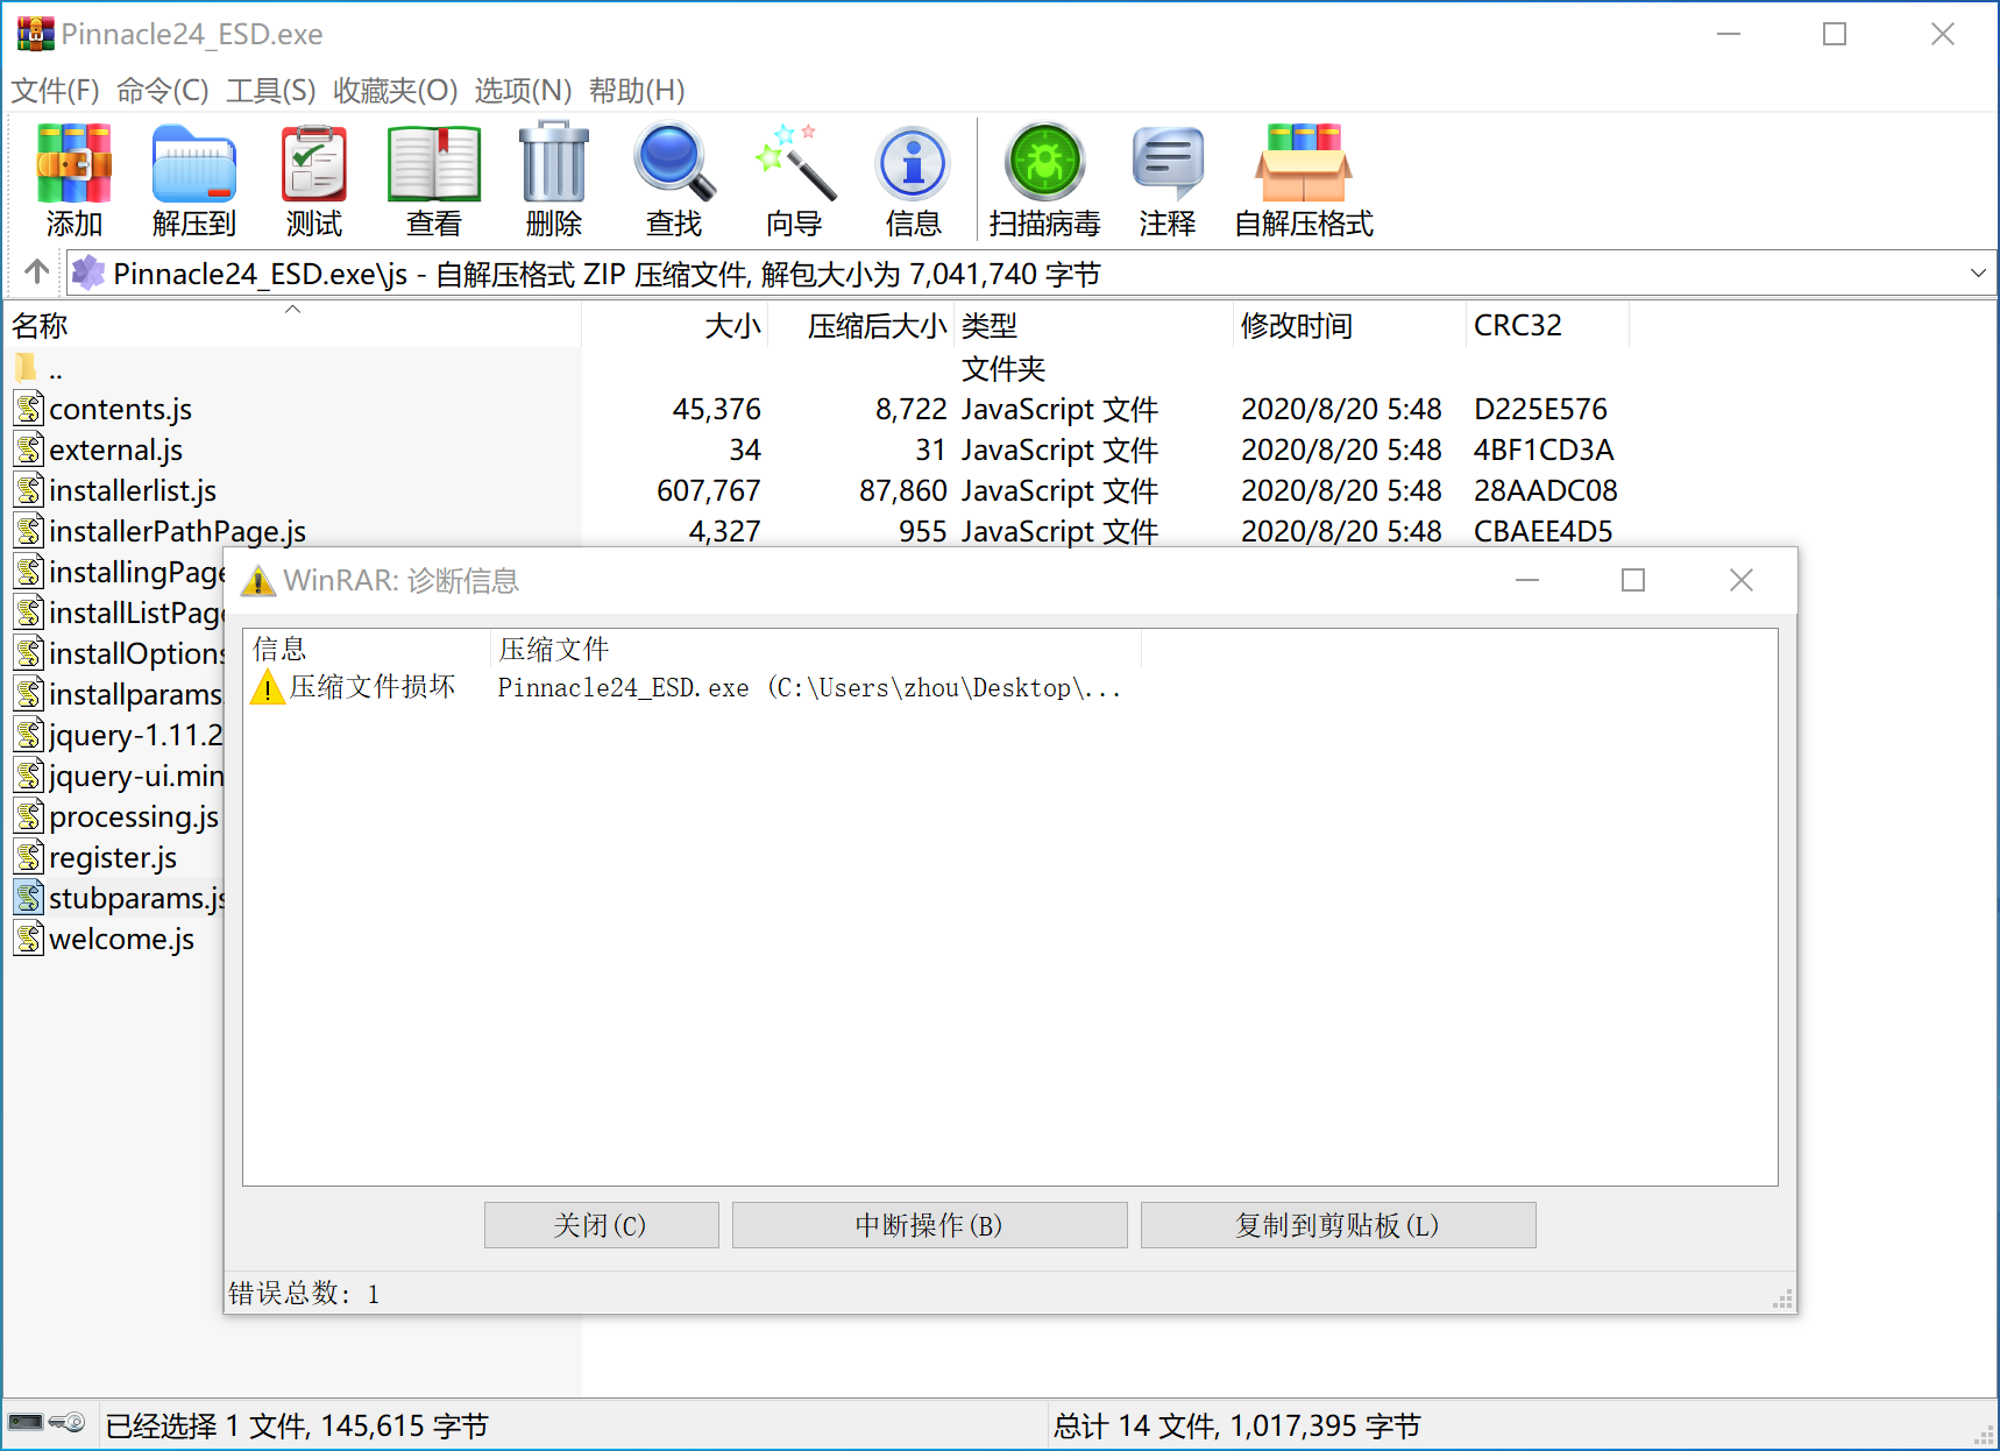
Task: Go up one folder with the arrow icon
Action: click(37, 272)
